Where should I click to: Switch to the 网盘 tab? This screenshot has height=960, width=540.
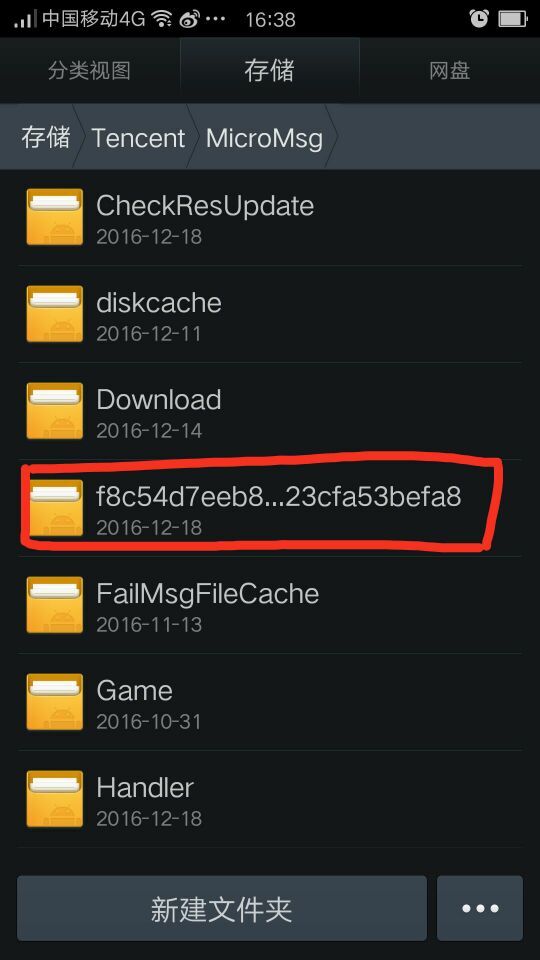coord(449,70)
